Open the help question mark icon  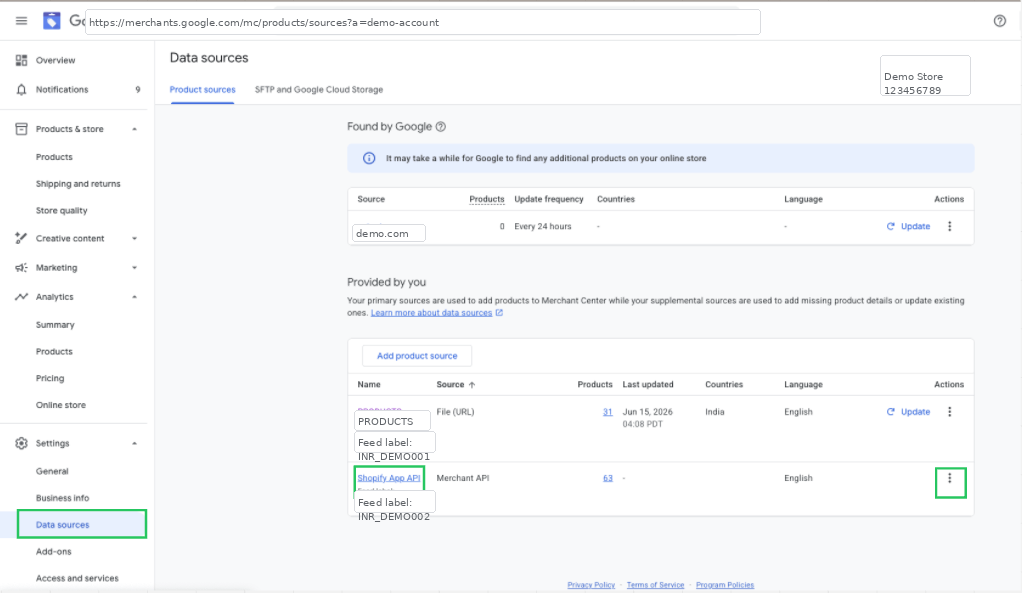pos(1000,21)
